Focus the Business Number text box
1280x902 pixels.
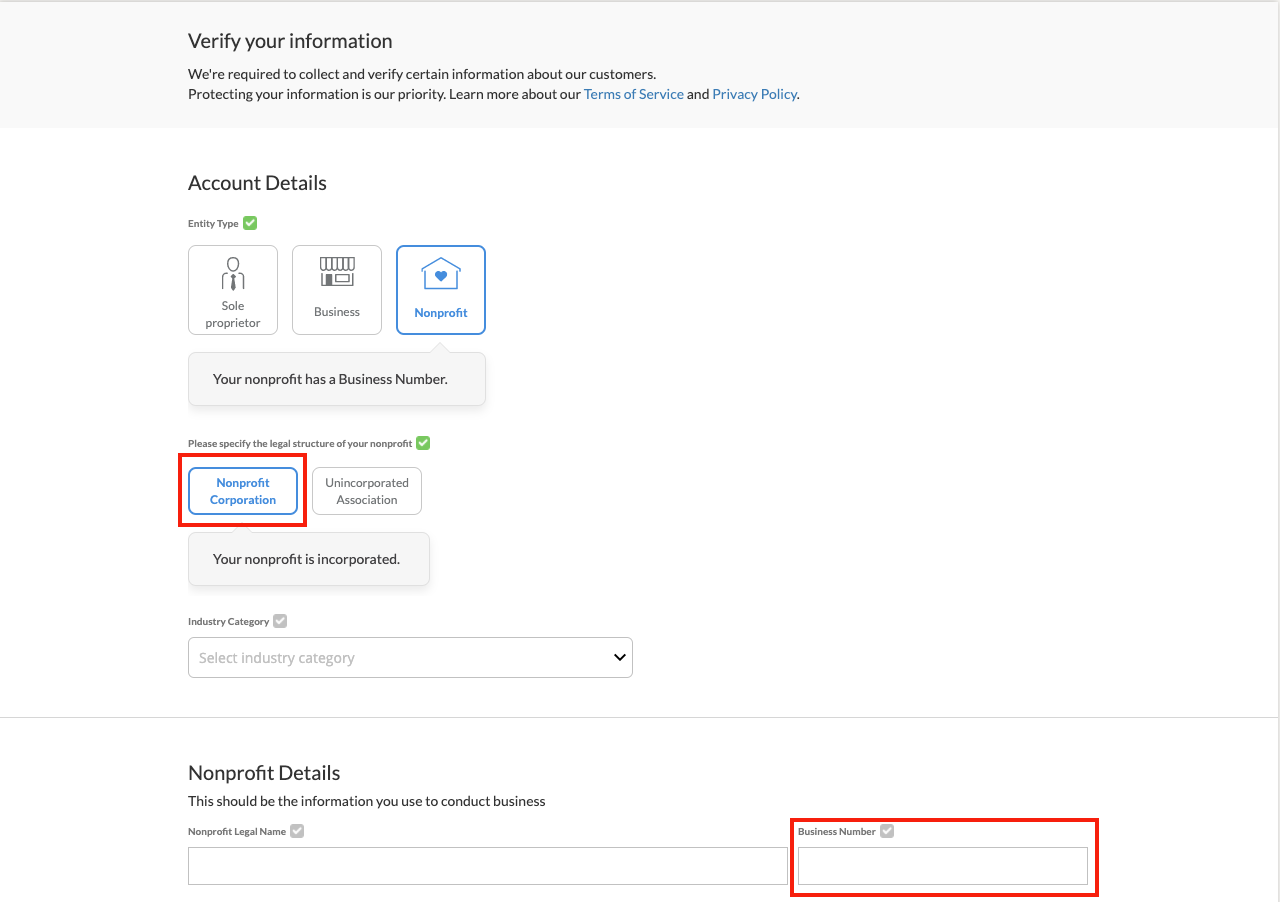[942, 866]
